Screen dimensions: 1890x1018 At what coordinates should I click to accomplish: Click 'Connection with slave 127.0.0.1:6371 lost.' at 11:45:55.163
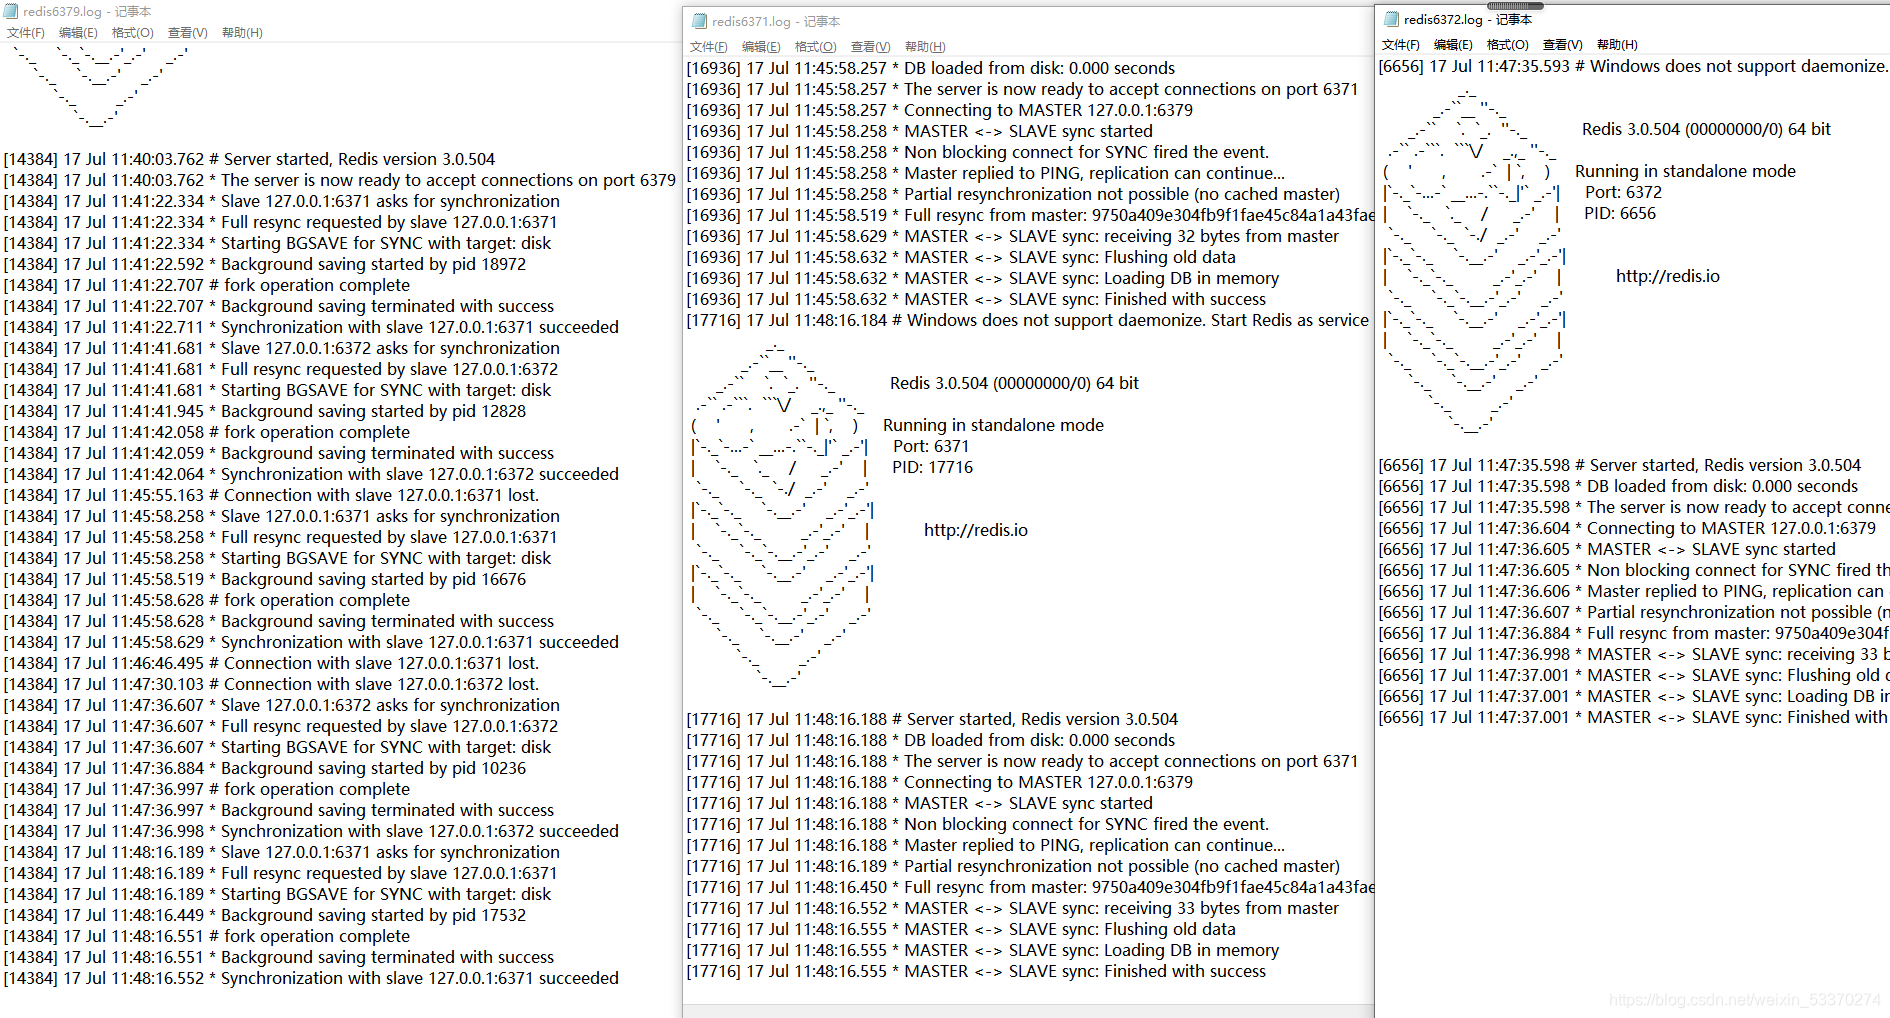[272, 495]
